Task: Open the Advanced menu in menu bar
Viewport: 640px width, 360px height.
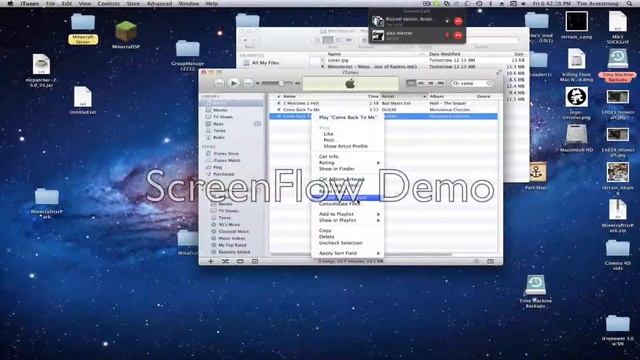Action: click(x=159, y=3)
